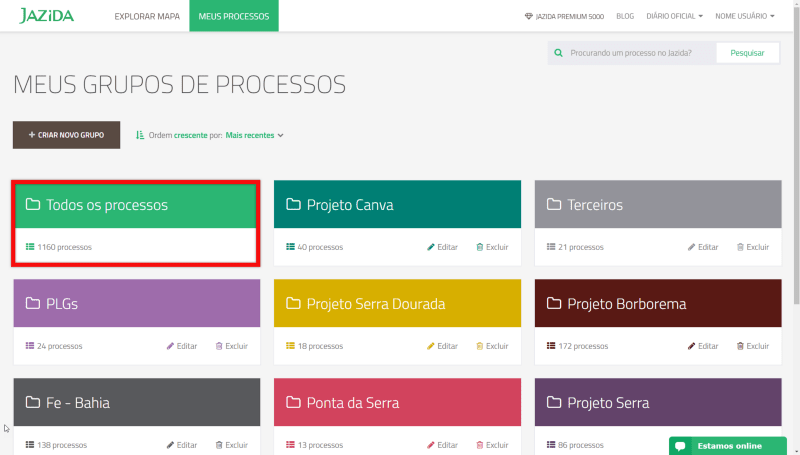The width and height of the screenshot is (800, 455).
Task: Click the Ponta da Serra folder icon
Action: coord(293,402)
